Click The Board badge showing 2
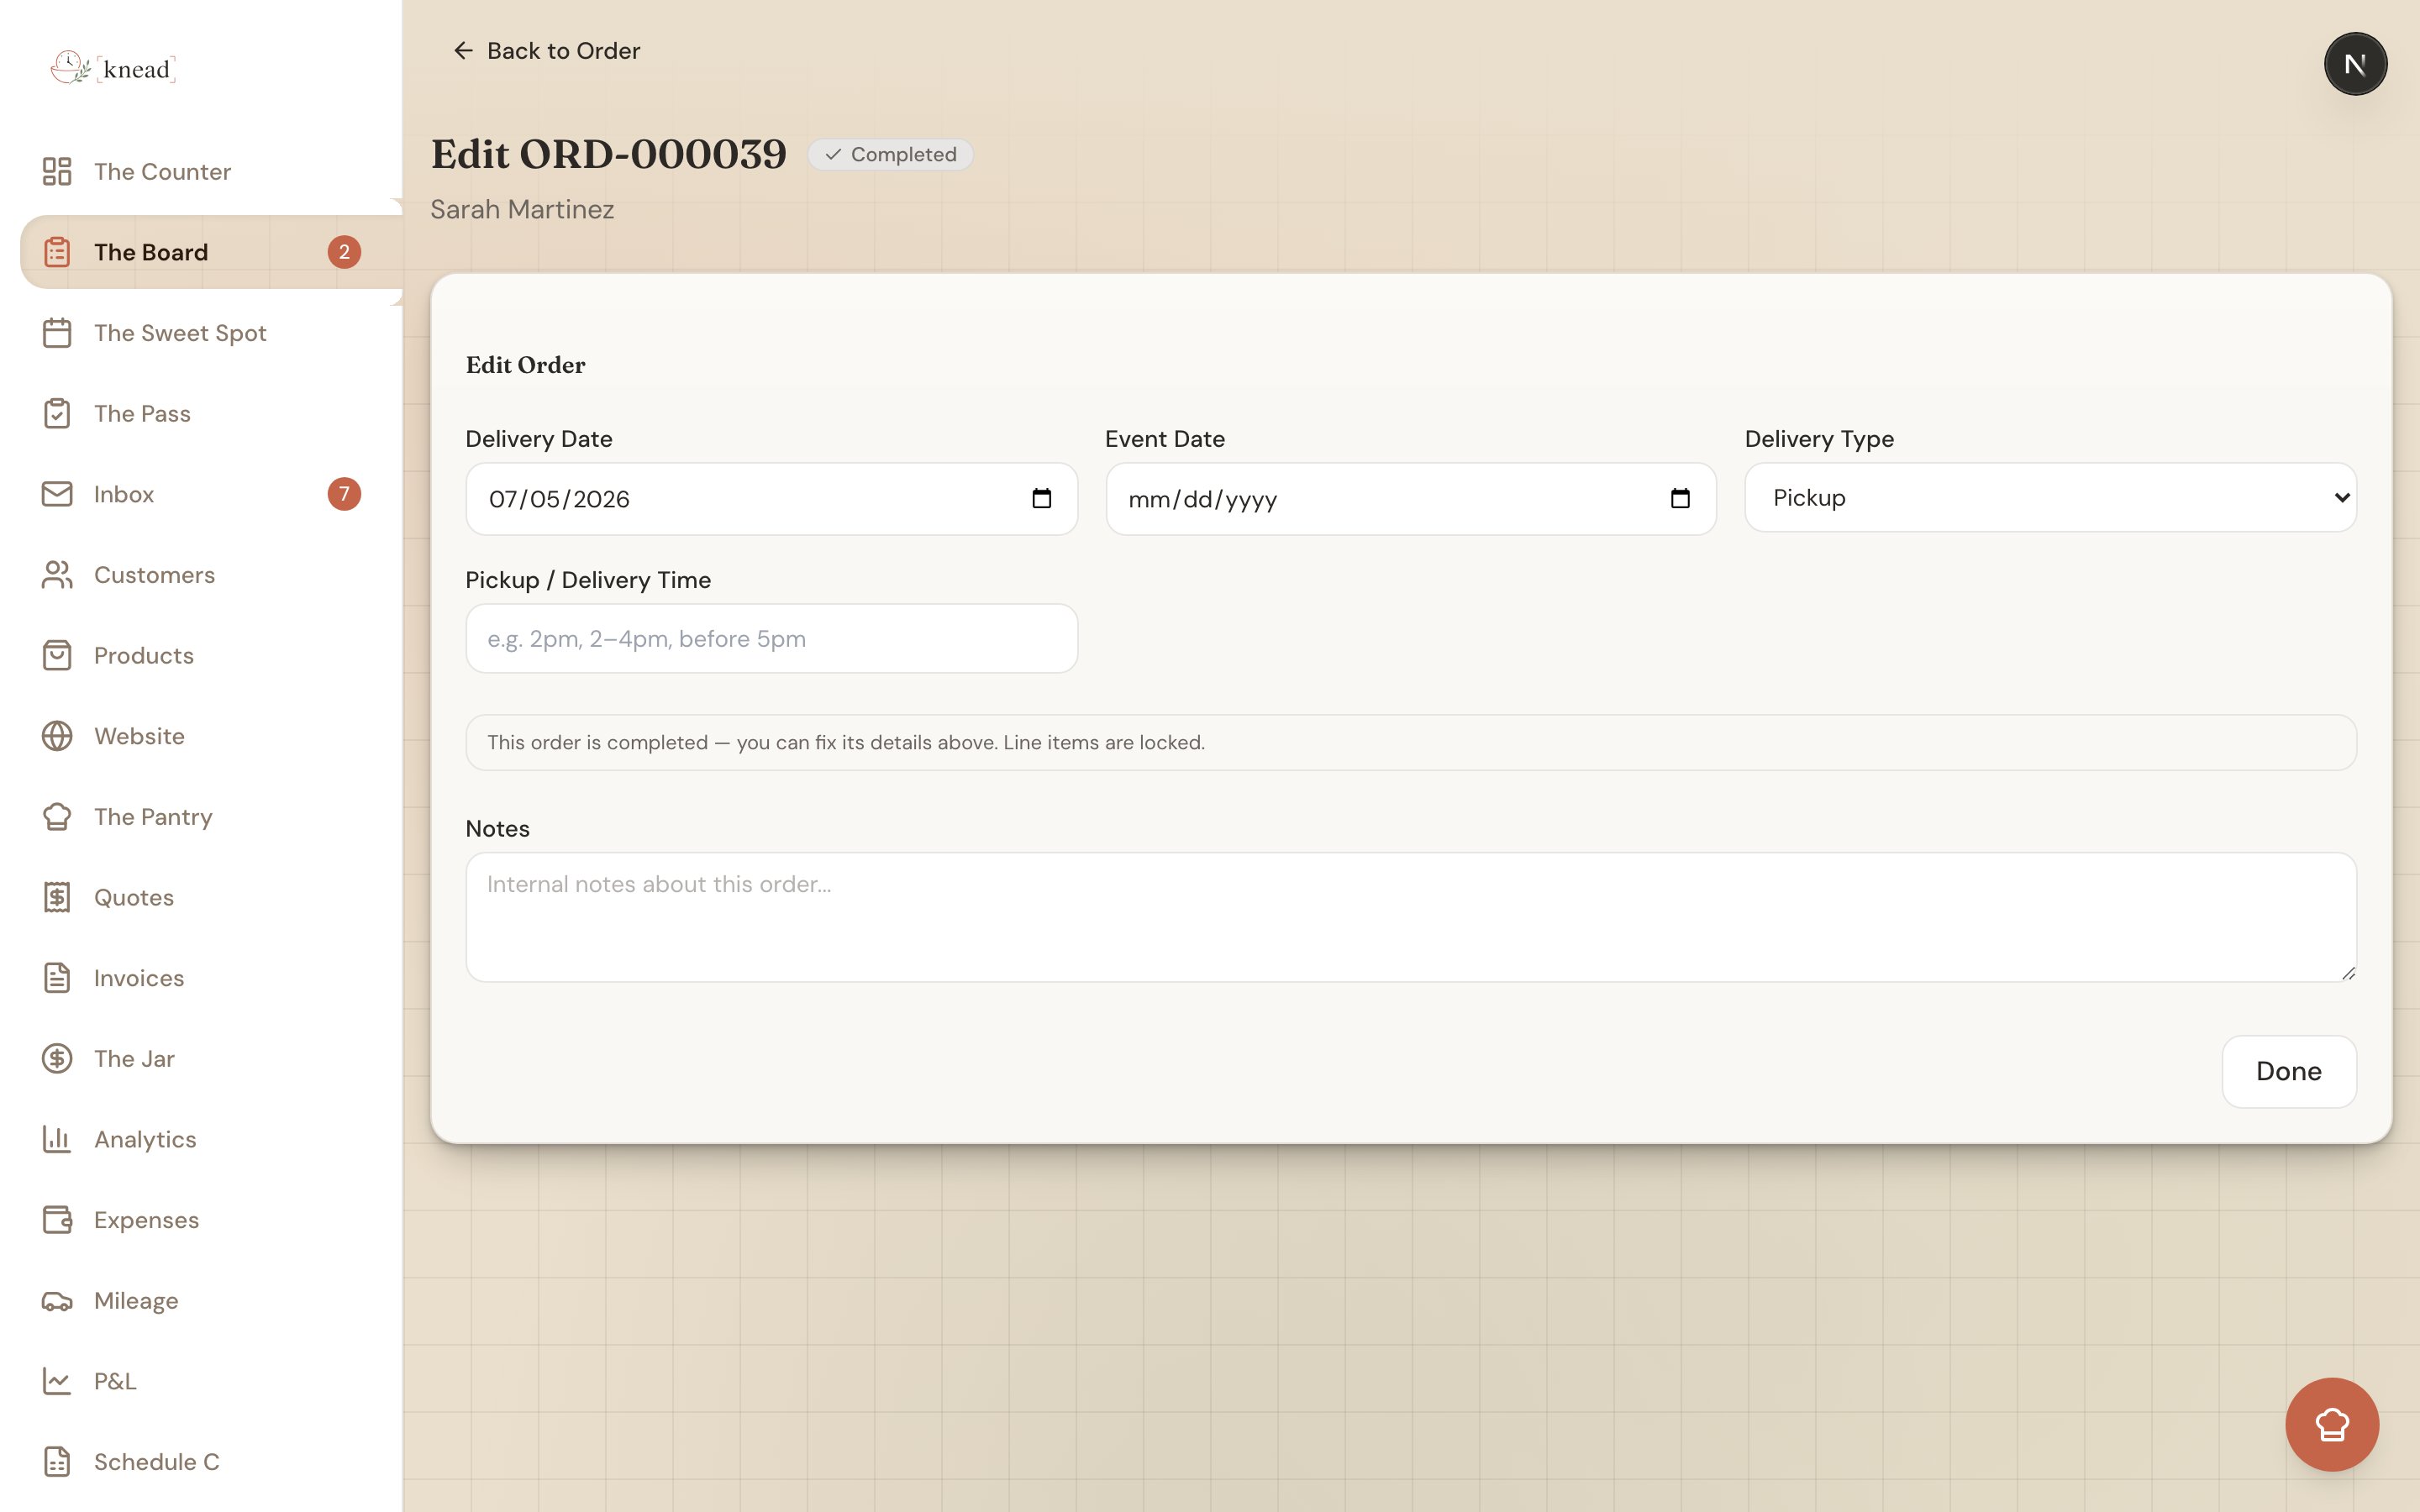The image size is (2420, 1512). coord(344,252)
